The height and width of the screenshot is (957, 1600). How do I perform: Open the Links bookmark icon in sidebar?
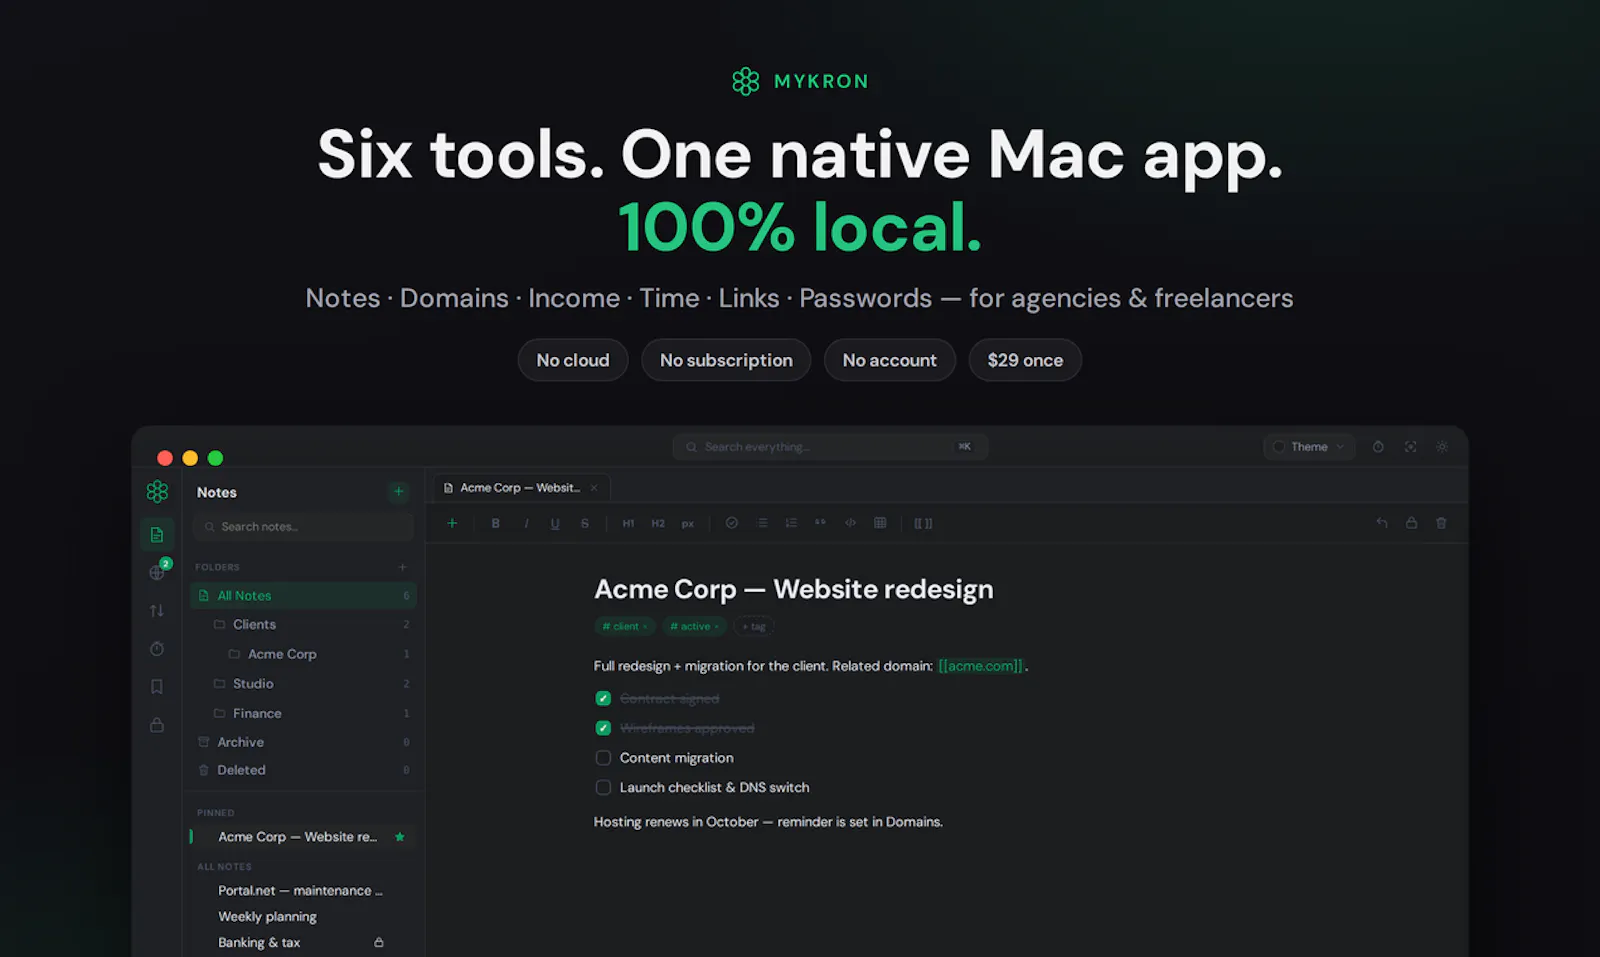click(157, 686)
